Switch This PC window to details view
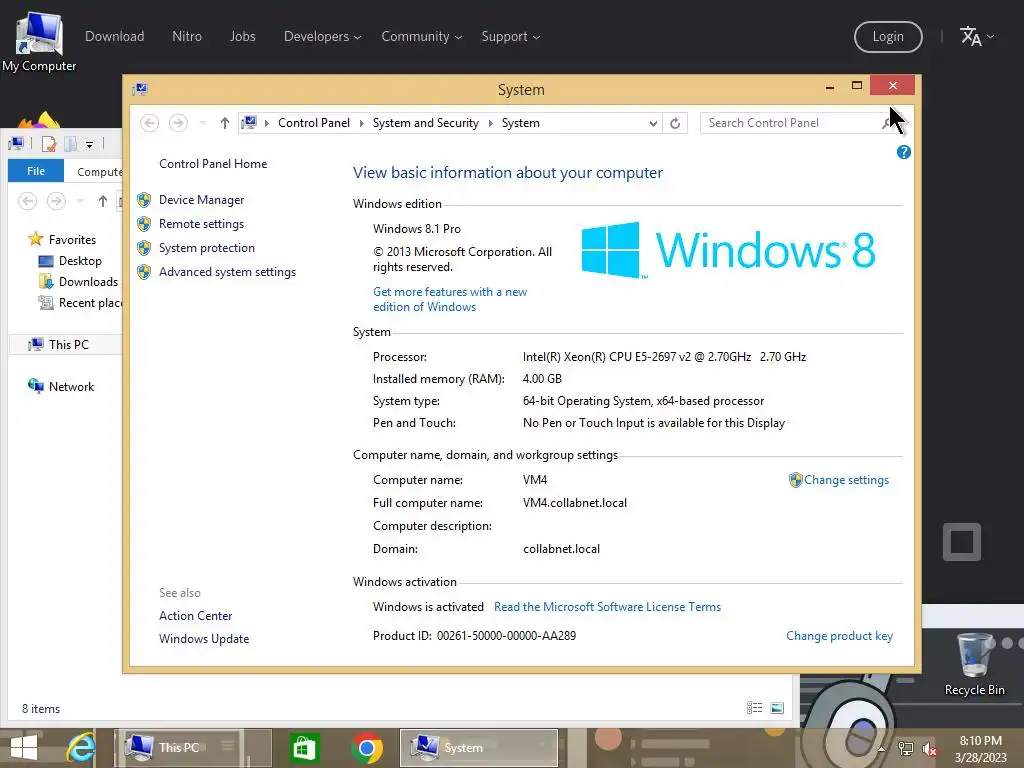This screenshot has width=1024, height=768. (x=754, y=708)
